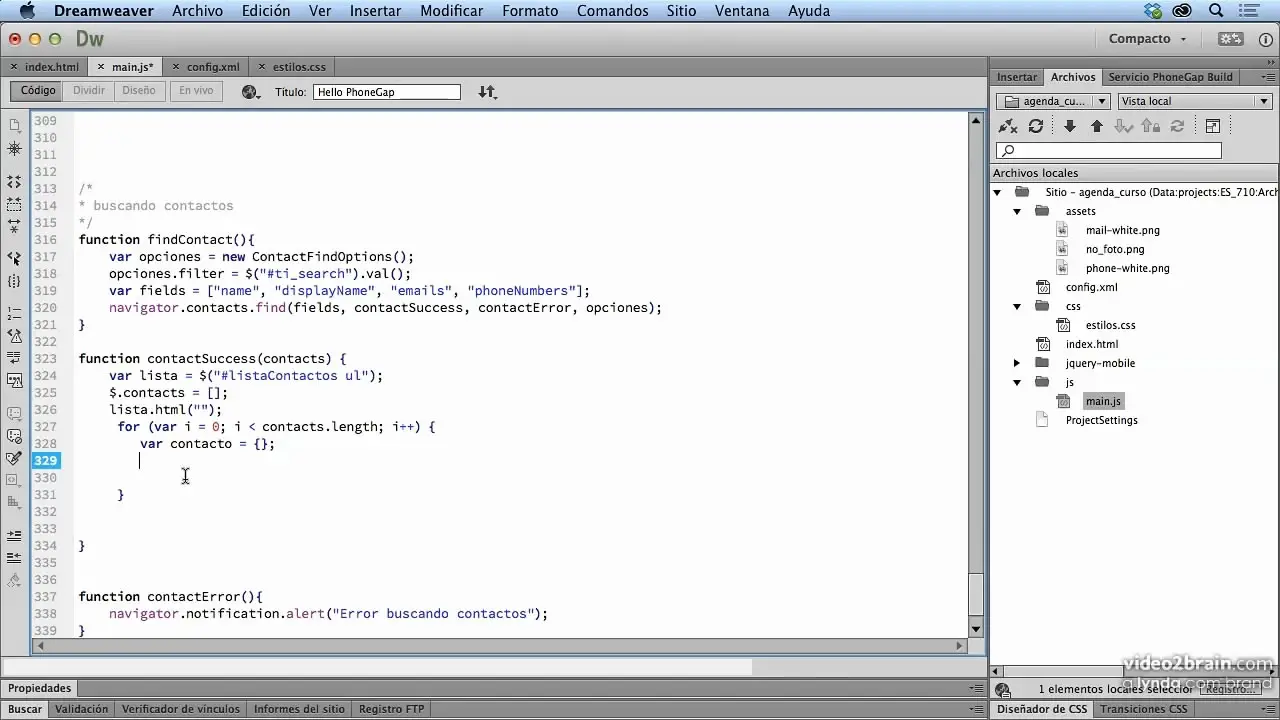This screenshot has width=1280, height=720.
Task: Open the Comandos menu
Action: [x=613, y=11]
